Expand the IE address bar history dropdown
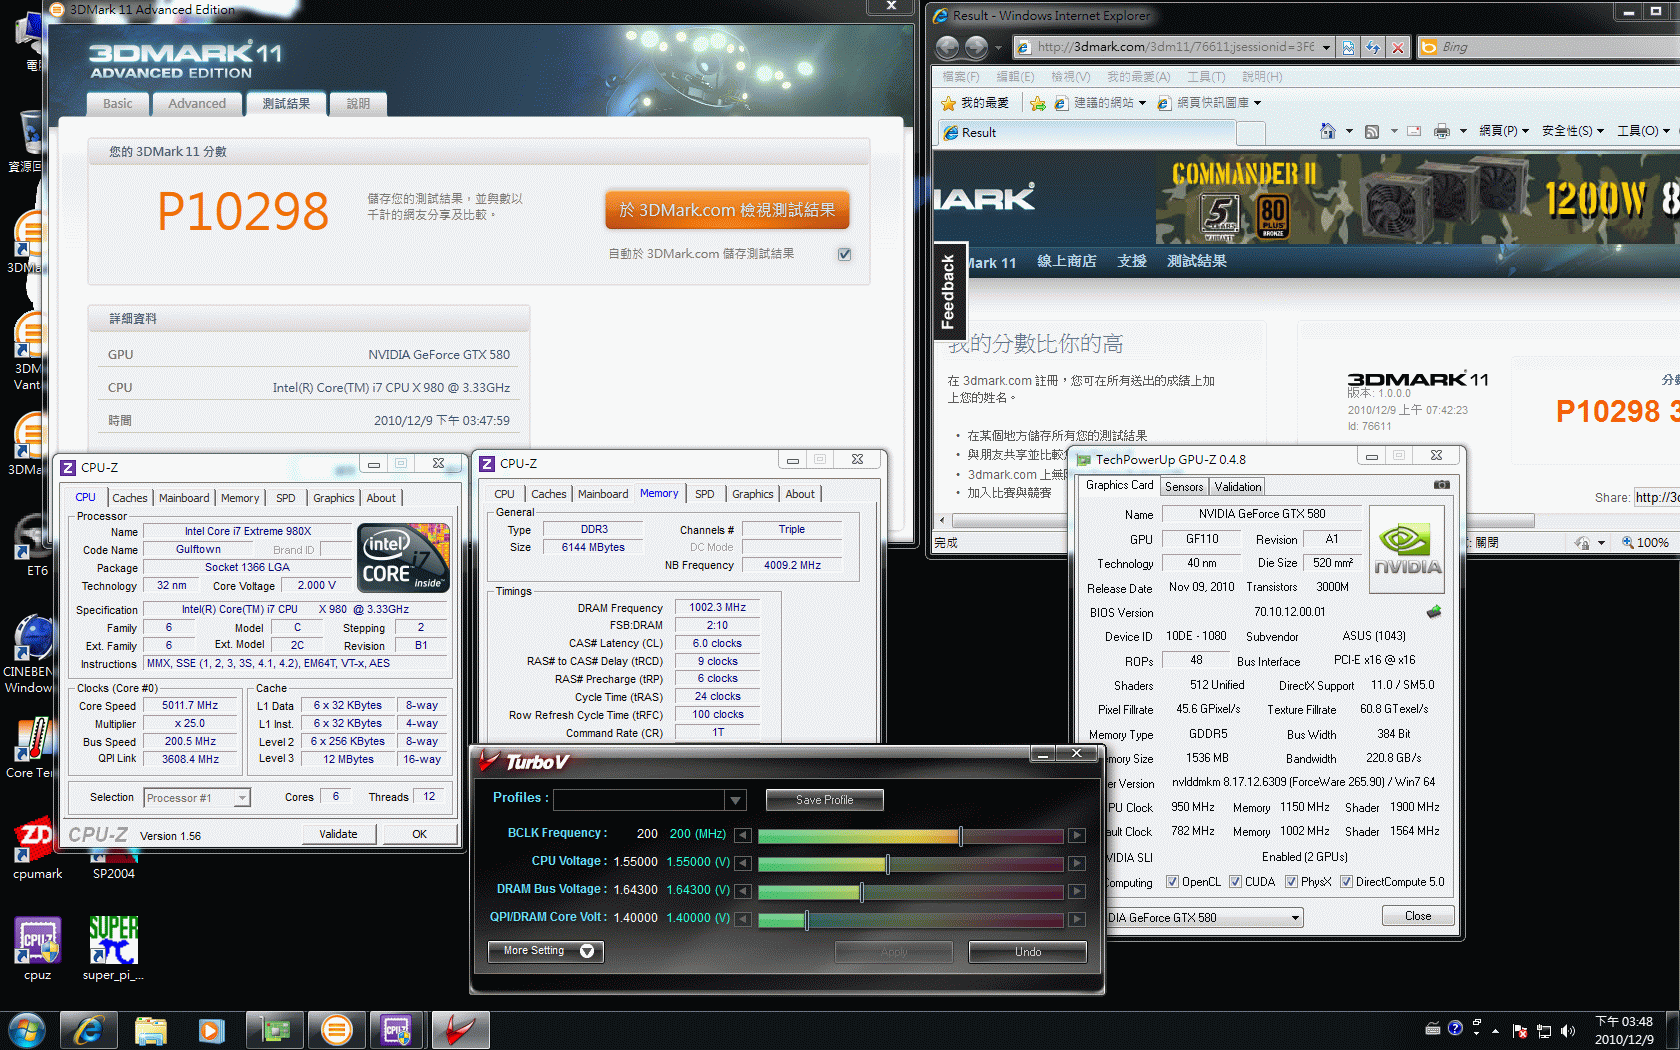 click(1326, 47)
